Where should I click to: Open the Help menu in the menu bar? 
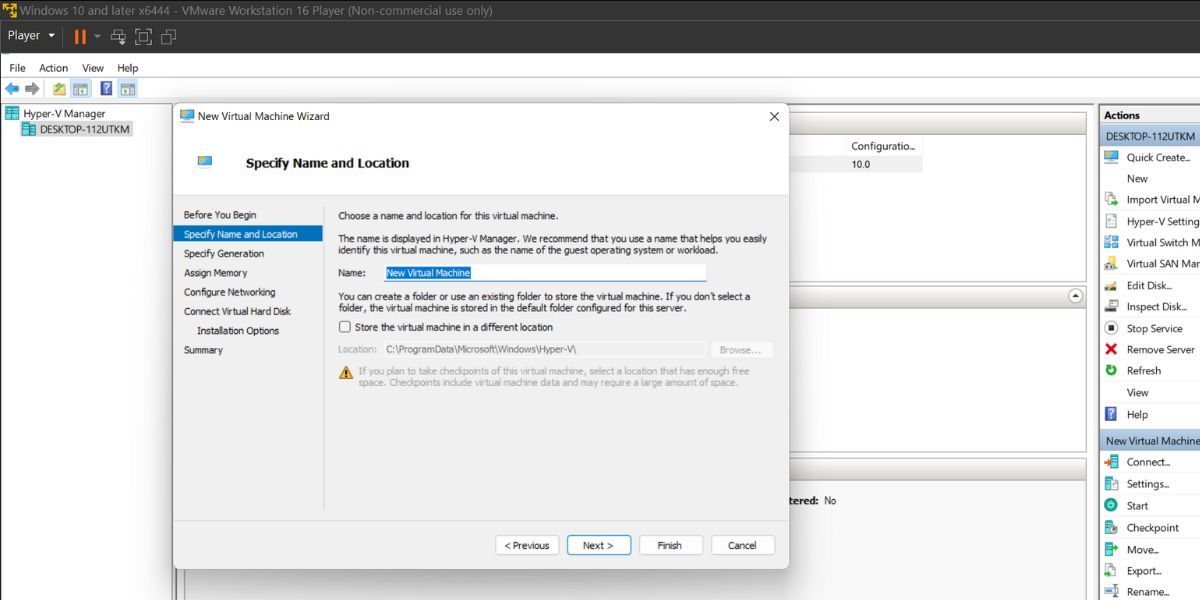click(x=127, y=68)
